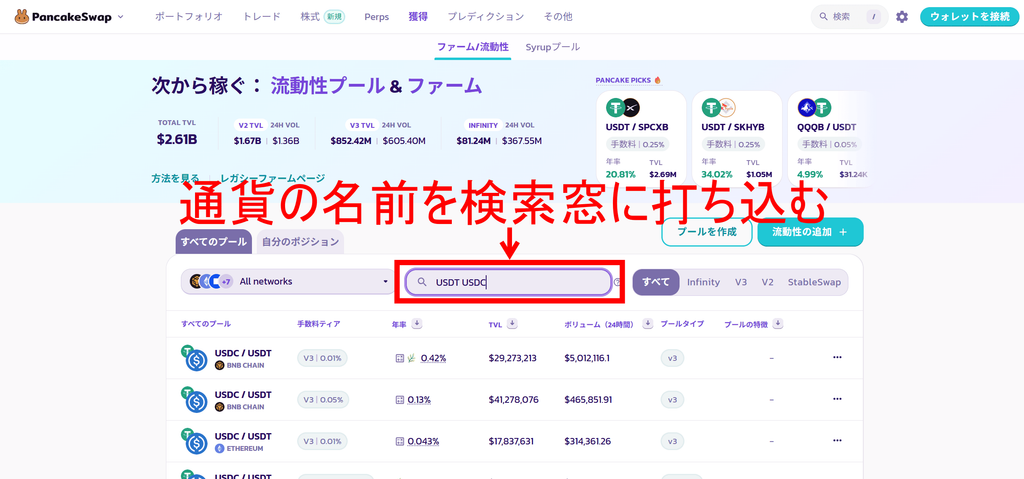Open the ポートフォリオ menu
The height and width of the screenshot is (479, 1024).
[189, 17]
